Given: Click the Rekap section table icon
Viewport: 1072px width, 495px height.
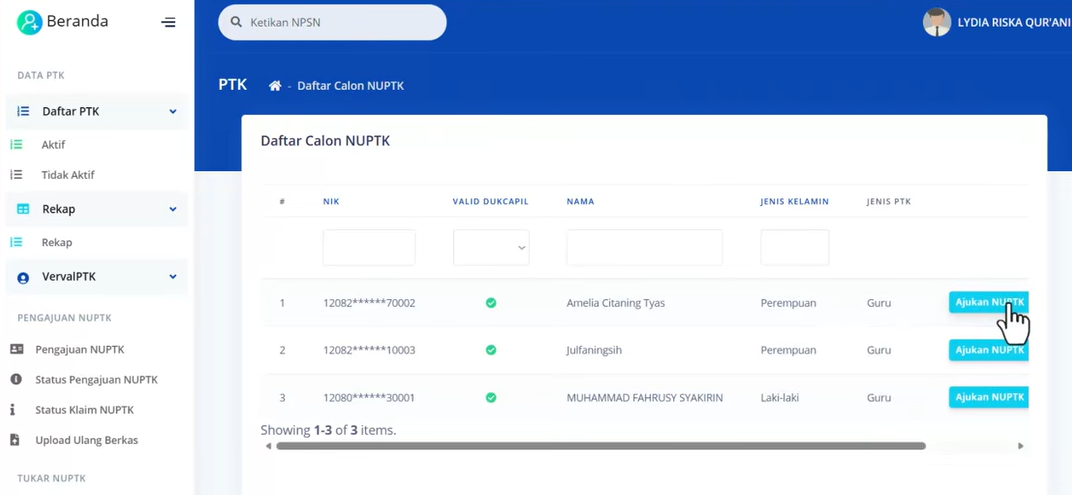Looking at the screenshot, I should [x=23, y=209].
